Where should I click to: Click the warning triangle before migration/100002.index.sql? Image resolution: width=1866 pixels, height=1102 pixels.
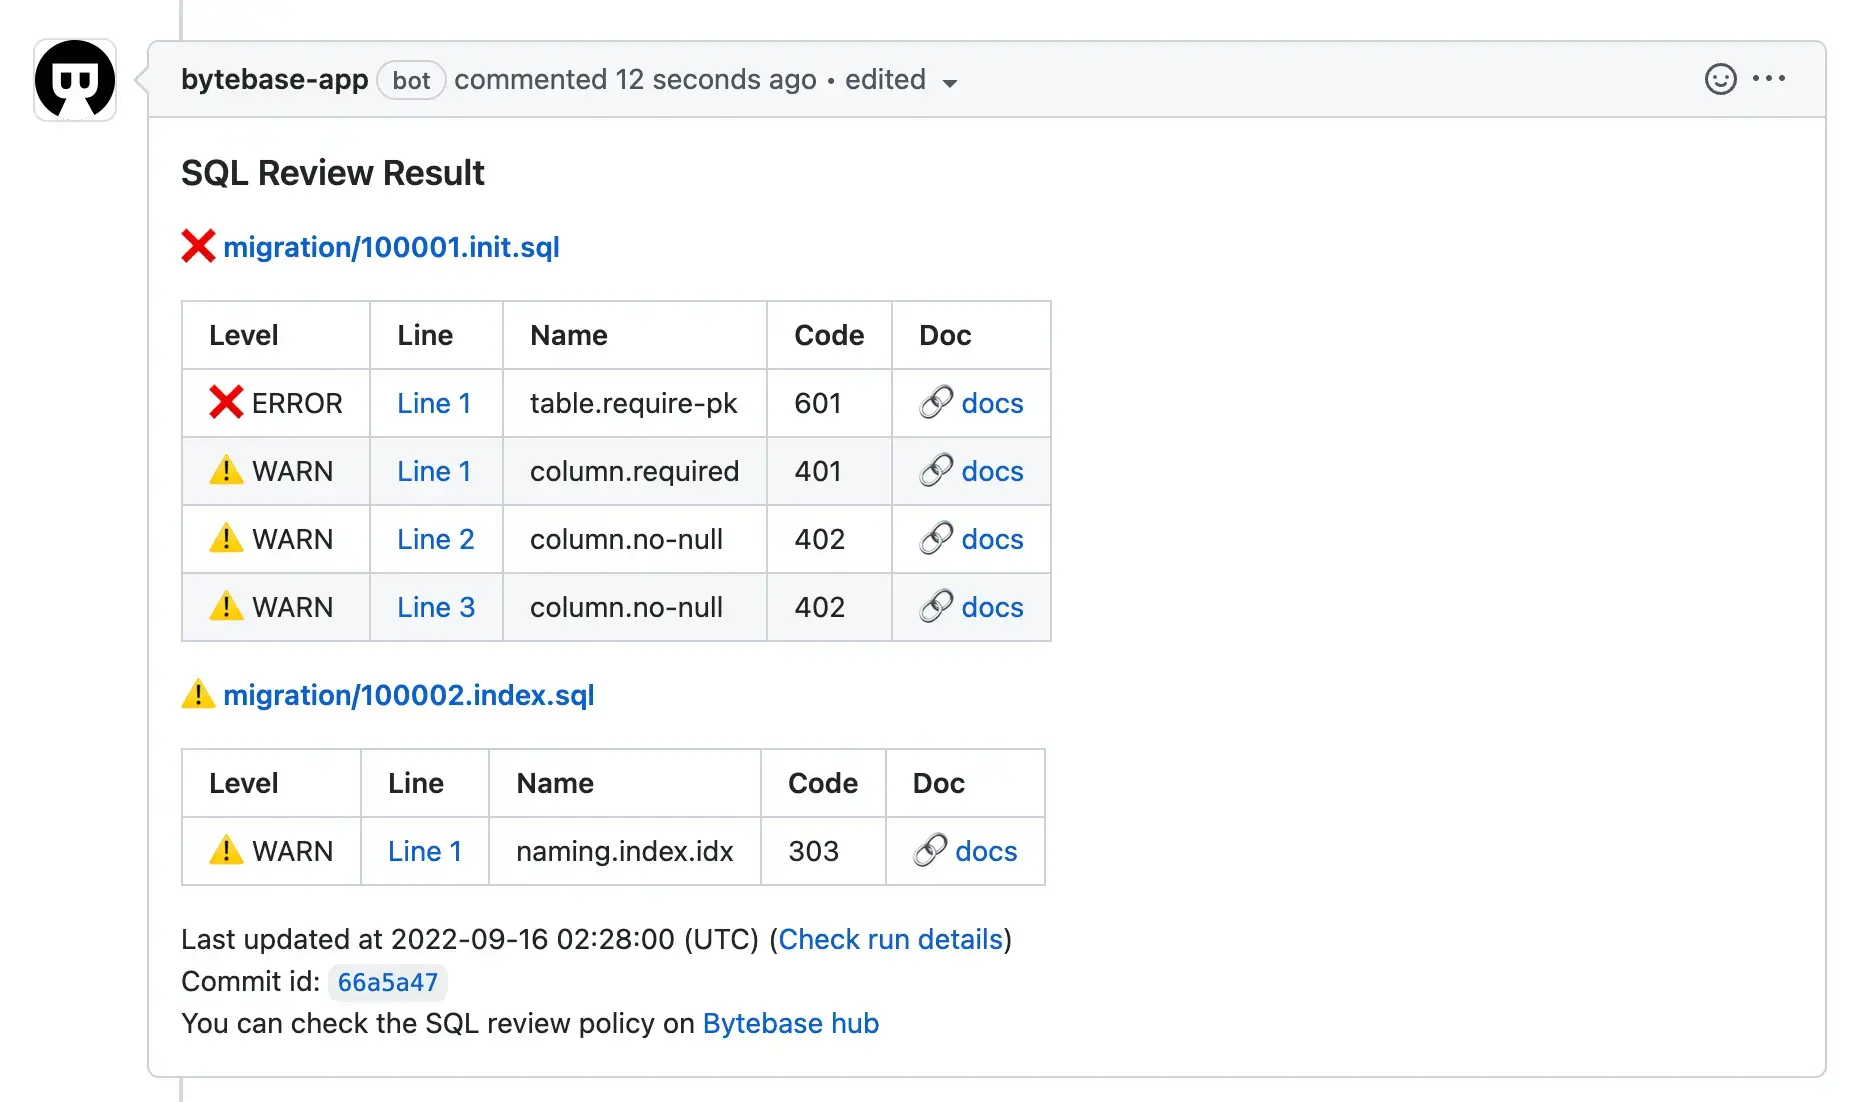click(x=198, y=694)
